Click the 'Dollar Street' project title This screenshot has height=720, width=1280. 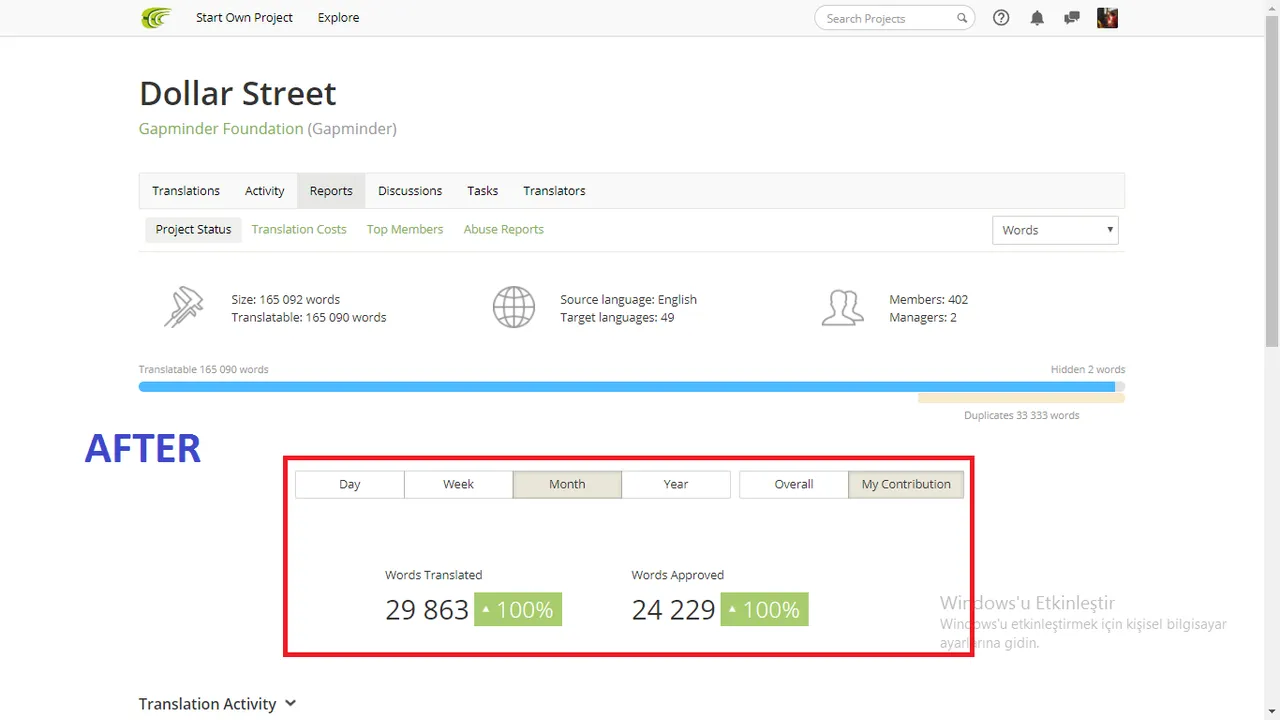(238, 94)
